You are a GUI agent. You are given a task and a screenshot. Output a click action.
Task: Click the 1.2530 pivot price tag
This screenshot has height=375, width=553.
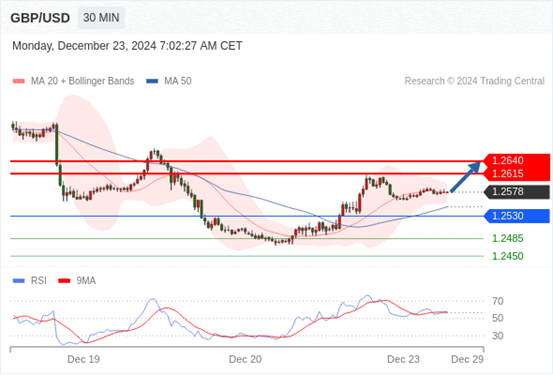[516, 216]
